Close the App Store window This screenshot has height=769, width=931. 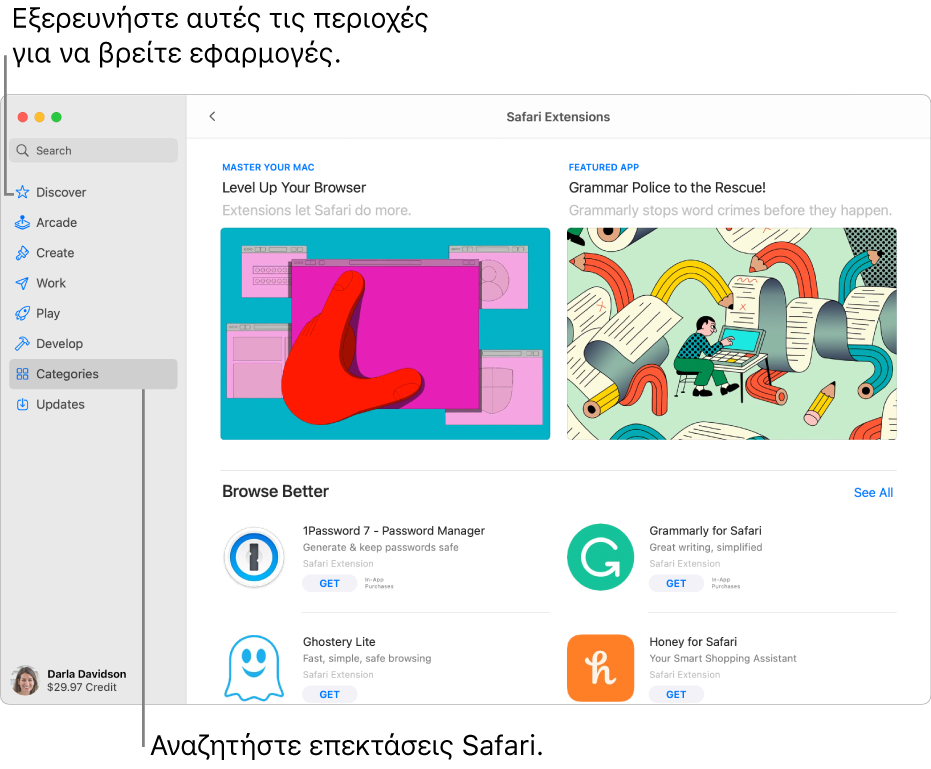(x=23, y=117)
